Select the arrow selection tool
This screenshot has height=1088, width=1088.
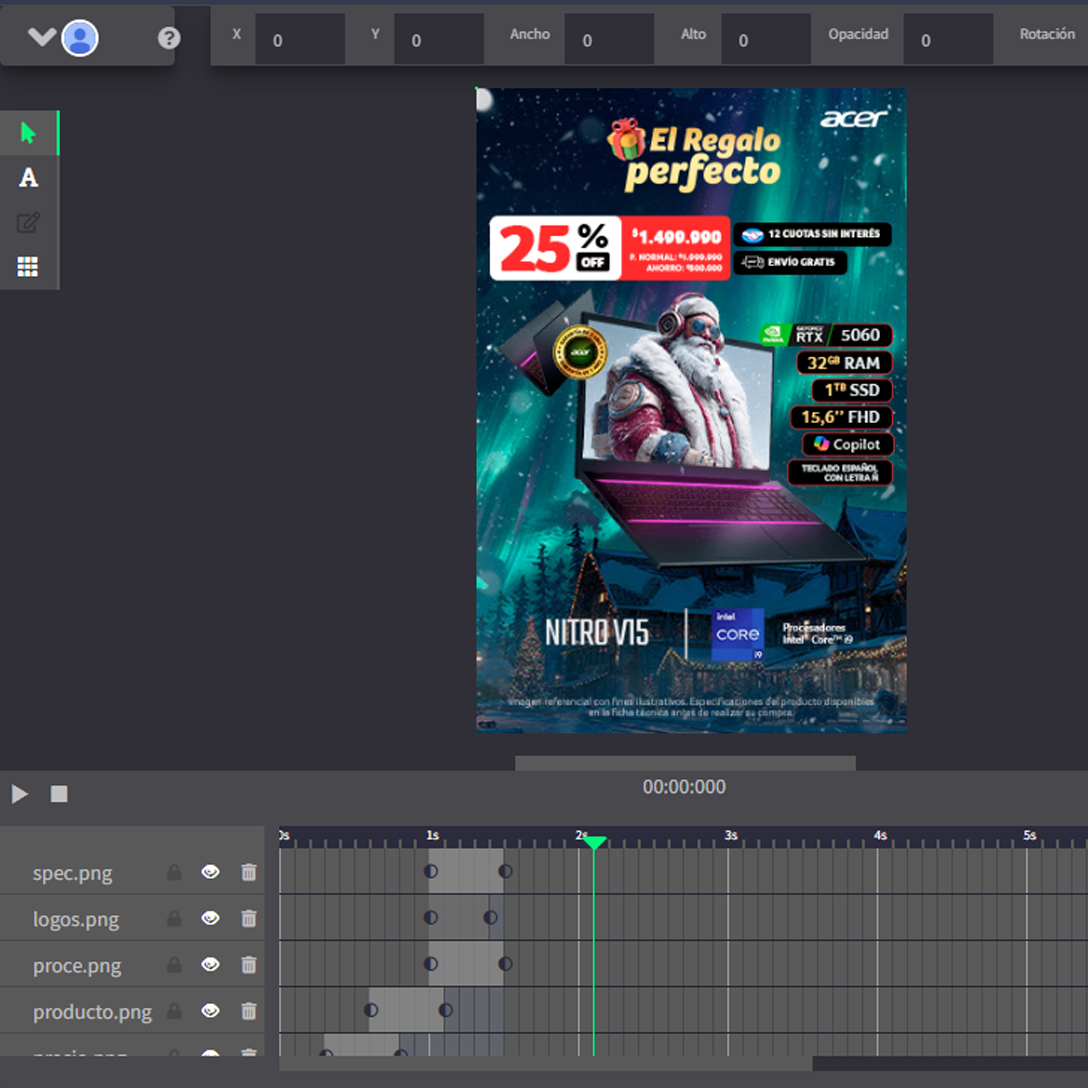28,133
